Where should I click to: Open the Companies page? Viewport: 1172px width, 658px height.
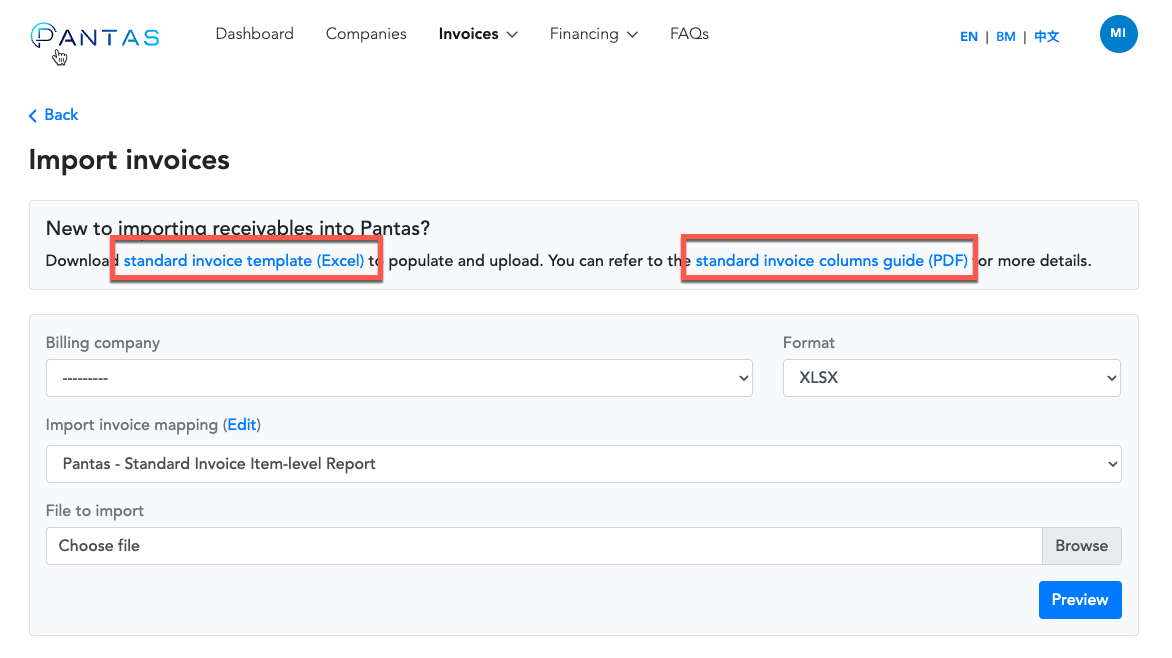(x=366, y=34)
